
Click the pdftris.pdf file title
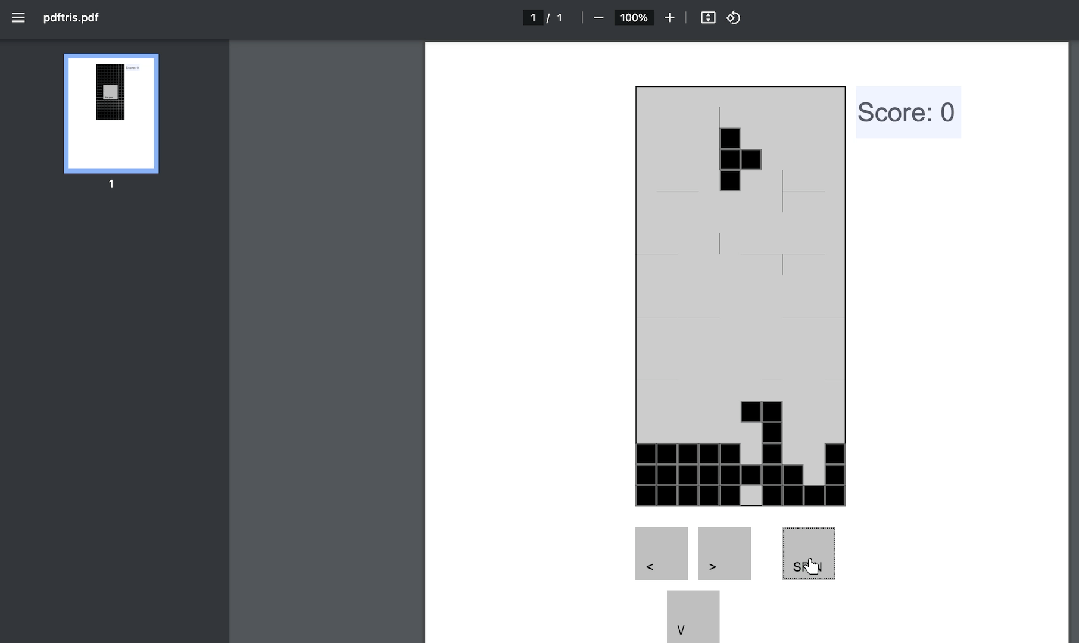(71, 18)
